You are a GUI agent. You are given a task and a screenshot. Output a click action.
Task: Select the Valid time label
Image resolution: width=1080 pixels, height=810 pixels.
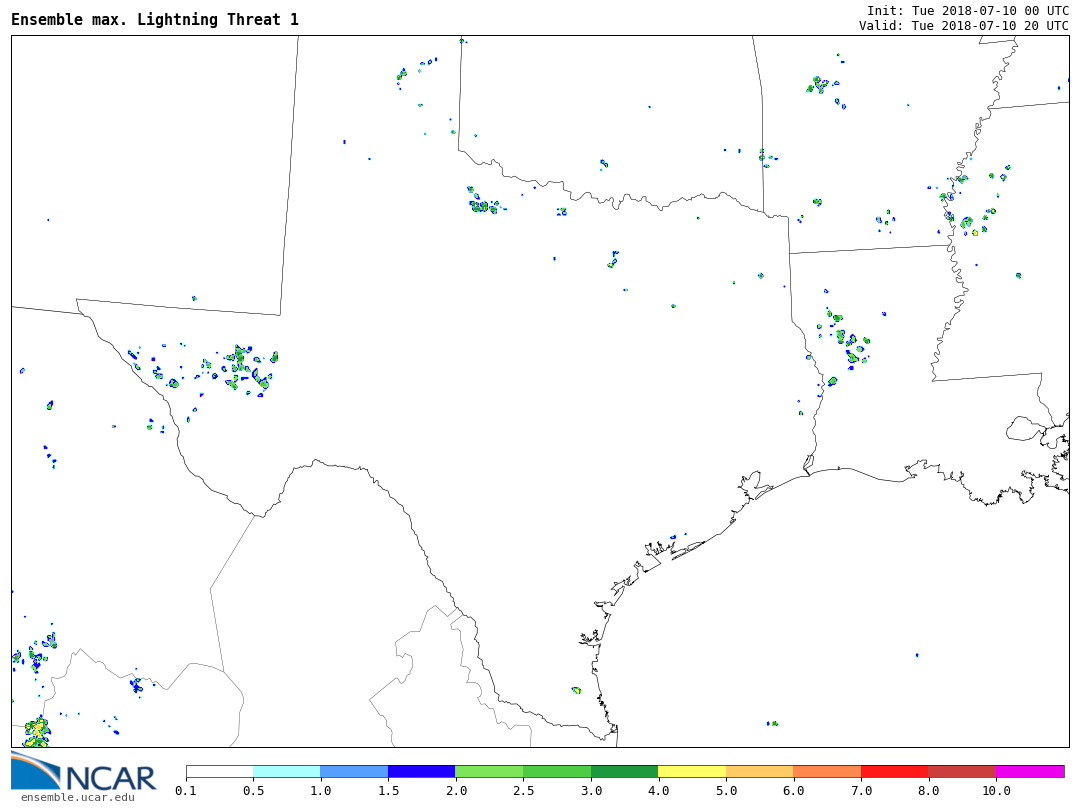[963, 26]
